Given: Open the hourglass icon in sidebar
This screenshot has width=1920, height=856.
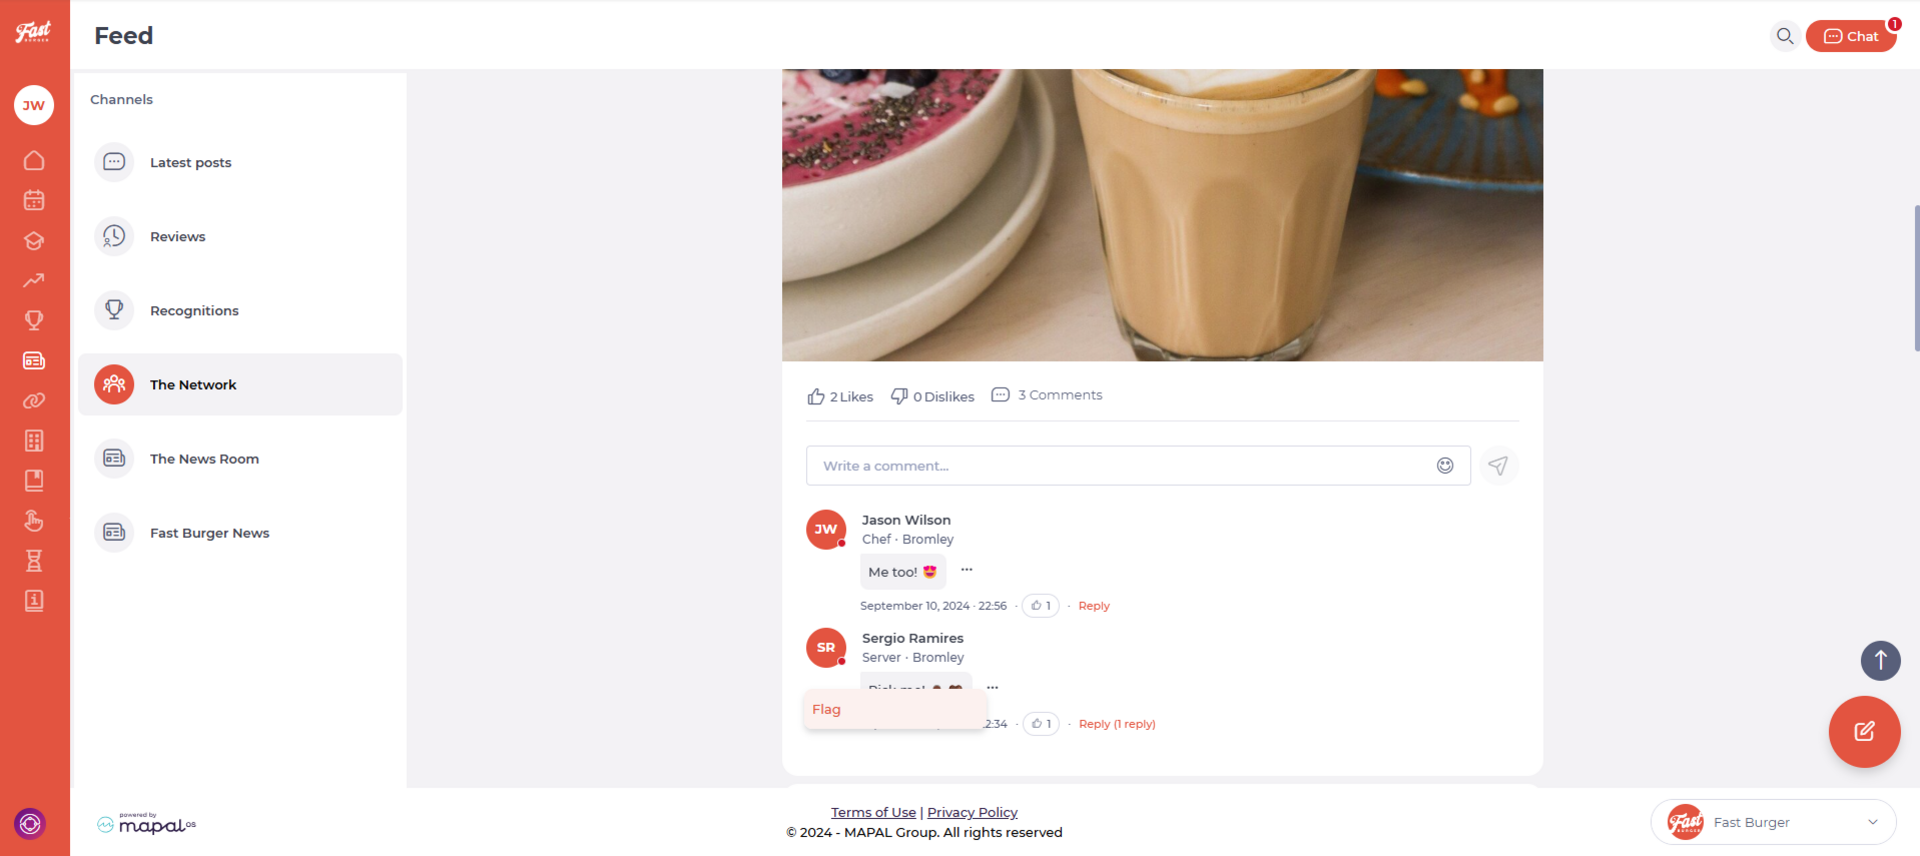Looking at the screenshot, I should coord(34,560).
